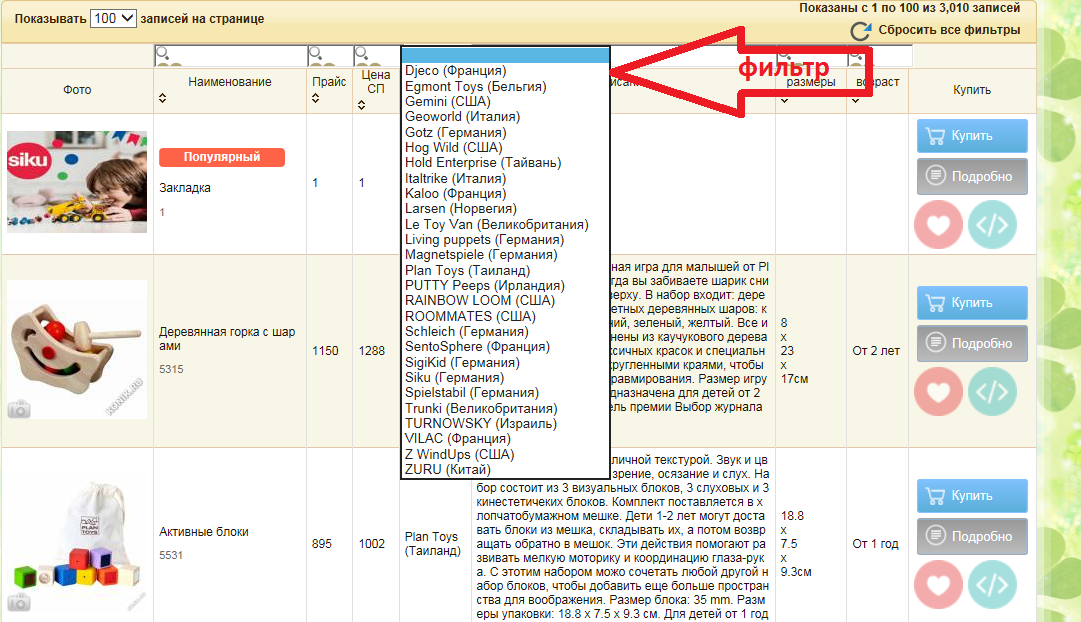
Task: Open the wooden slide product photo
Action: 77,350
